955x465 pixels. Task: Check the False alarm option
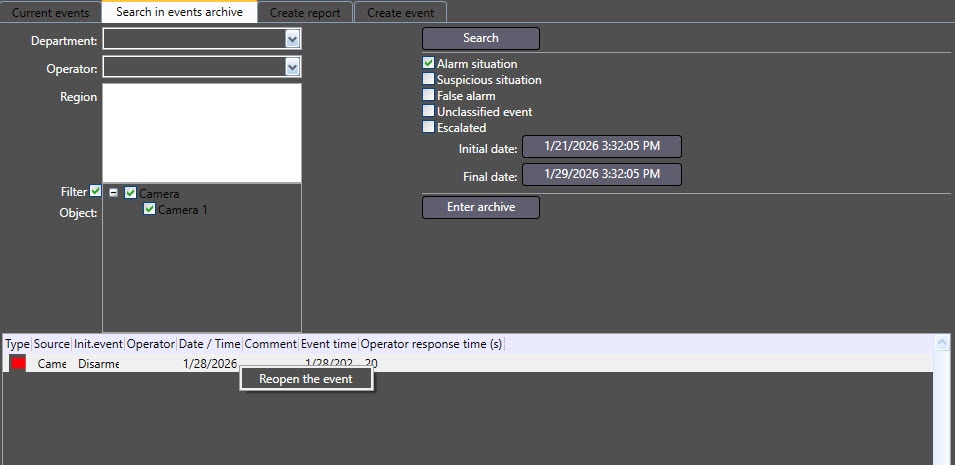(x=429, y=96)
